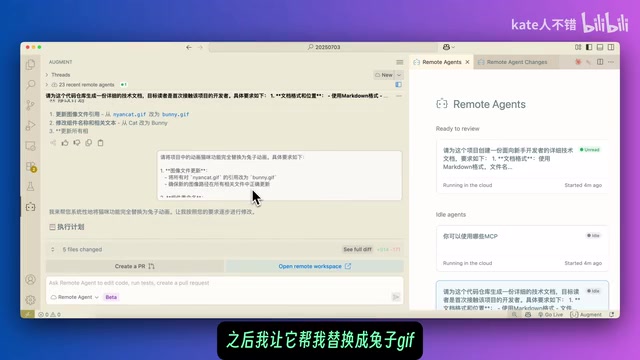Click See full diff
Viewport: 640px width, 360px height.
[x=358, y=249]
